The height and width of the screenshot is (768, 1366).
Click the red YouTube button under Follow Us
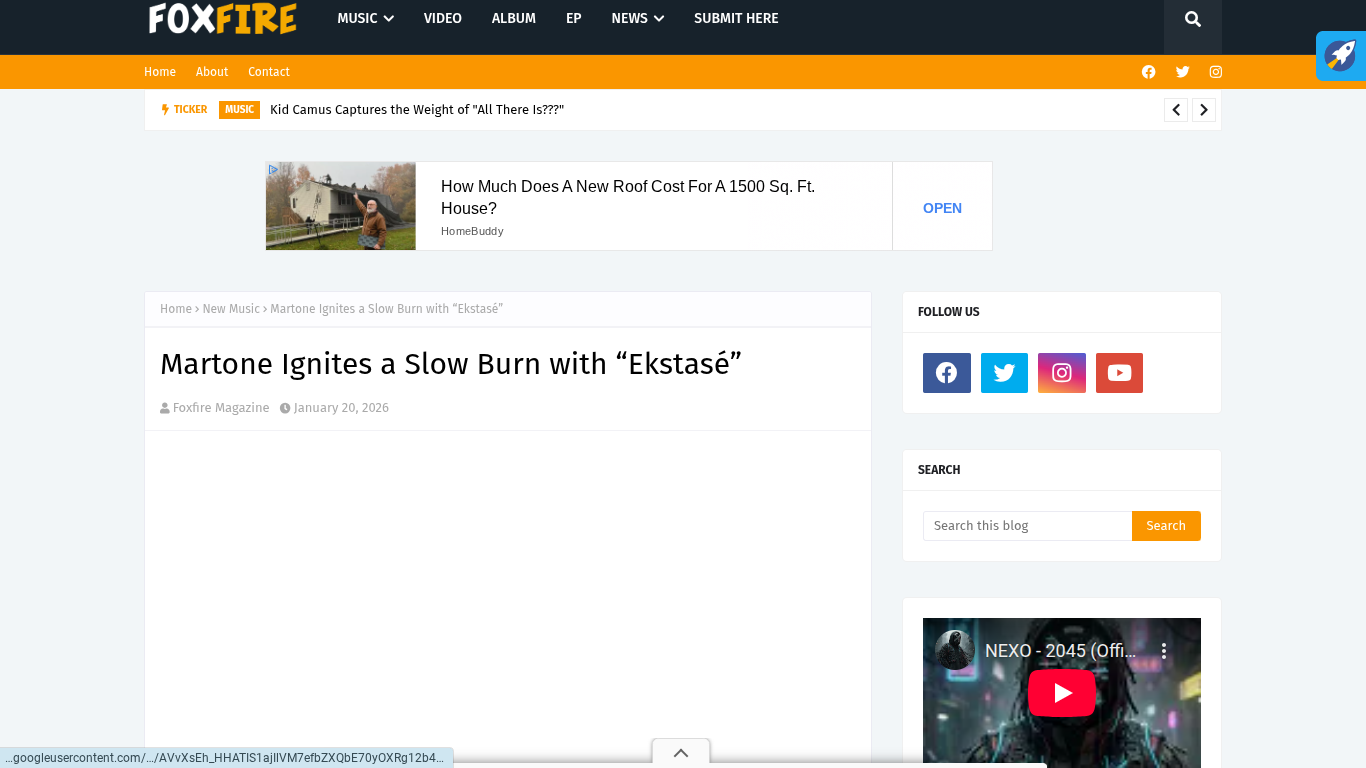click(1119, 373)
